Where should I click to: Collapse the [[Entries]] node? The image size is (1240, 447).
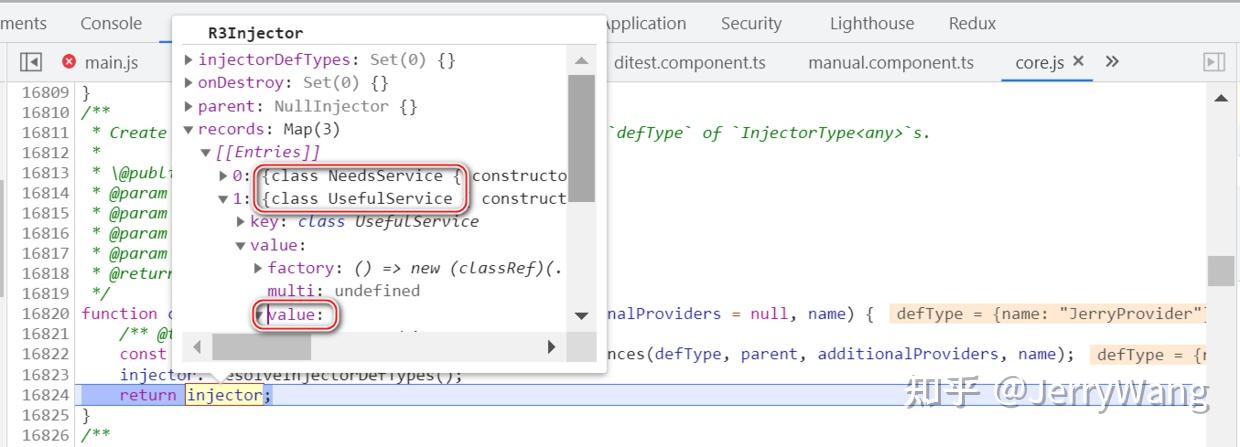tap(207, 152)
